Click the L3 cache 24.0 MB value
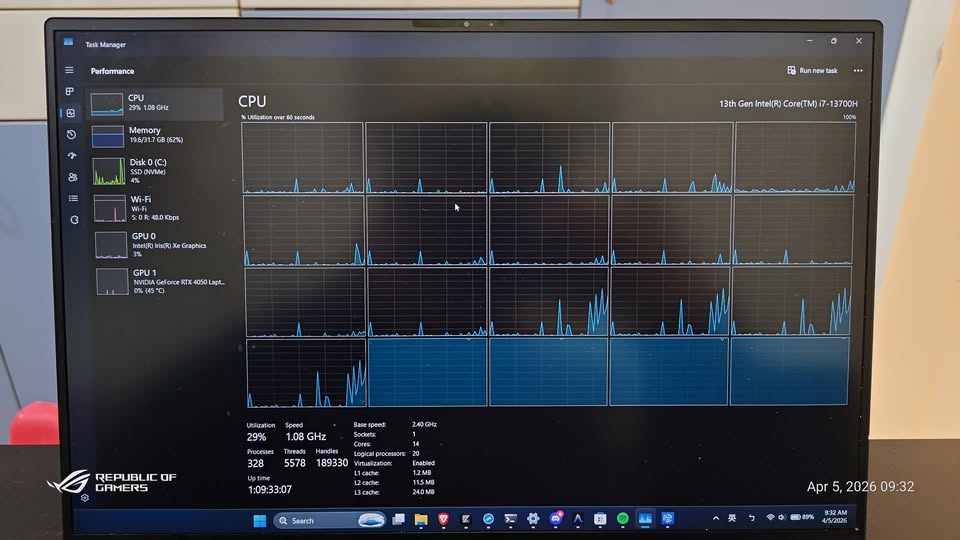This screenshot has height=540, width=960. tap(424, 492)
